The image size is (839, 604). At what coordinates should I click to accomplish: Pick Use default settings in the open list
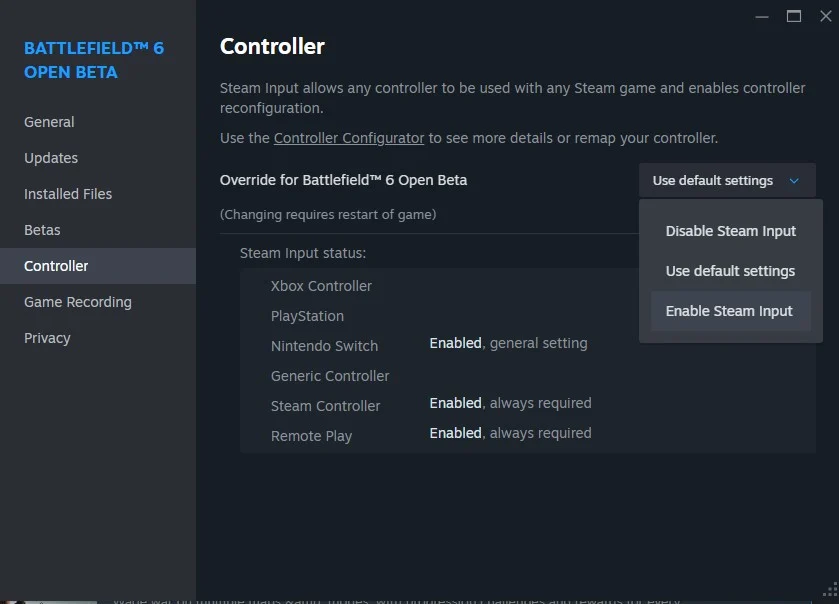[x=729, y=271]
